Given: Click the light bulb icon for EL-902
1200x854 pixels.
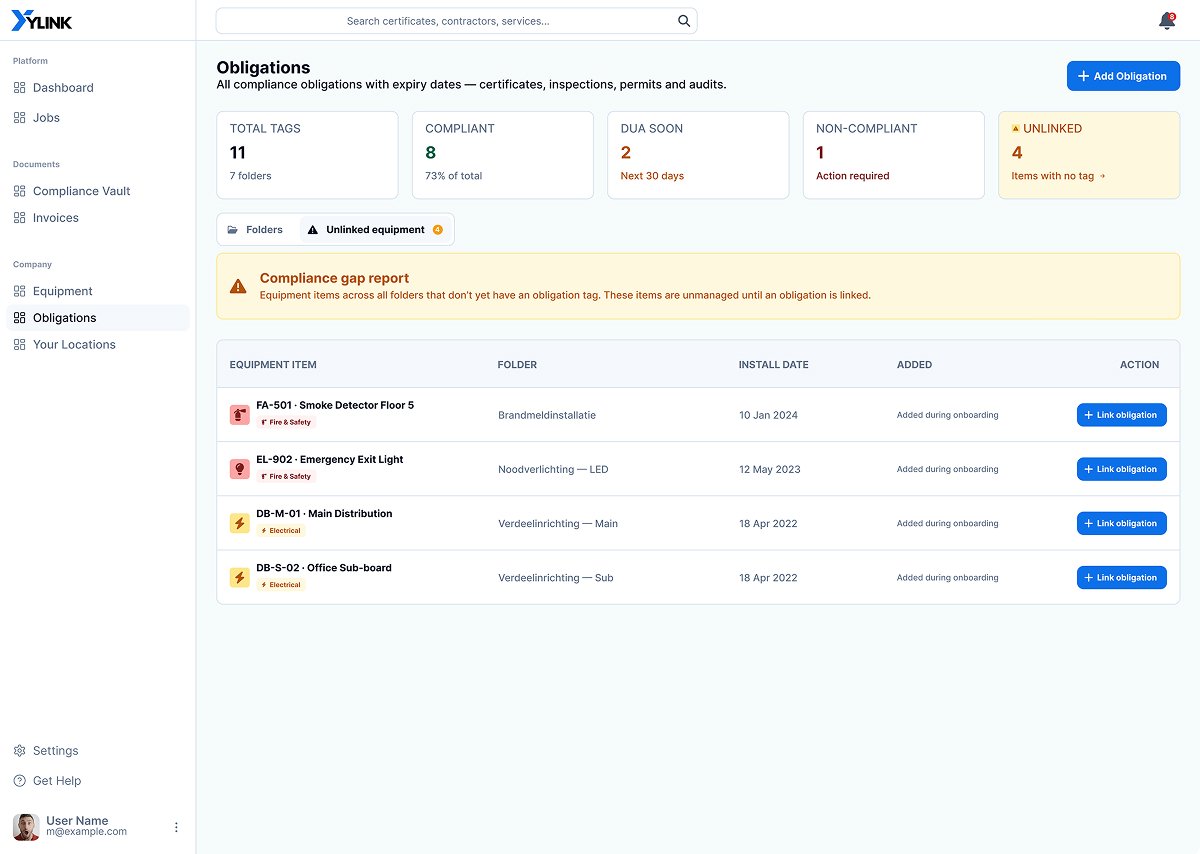Looking at the screenshot, I should point(240,468).
